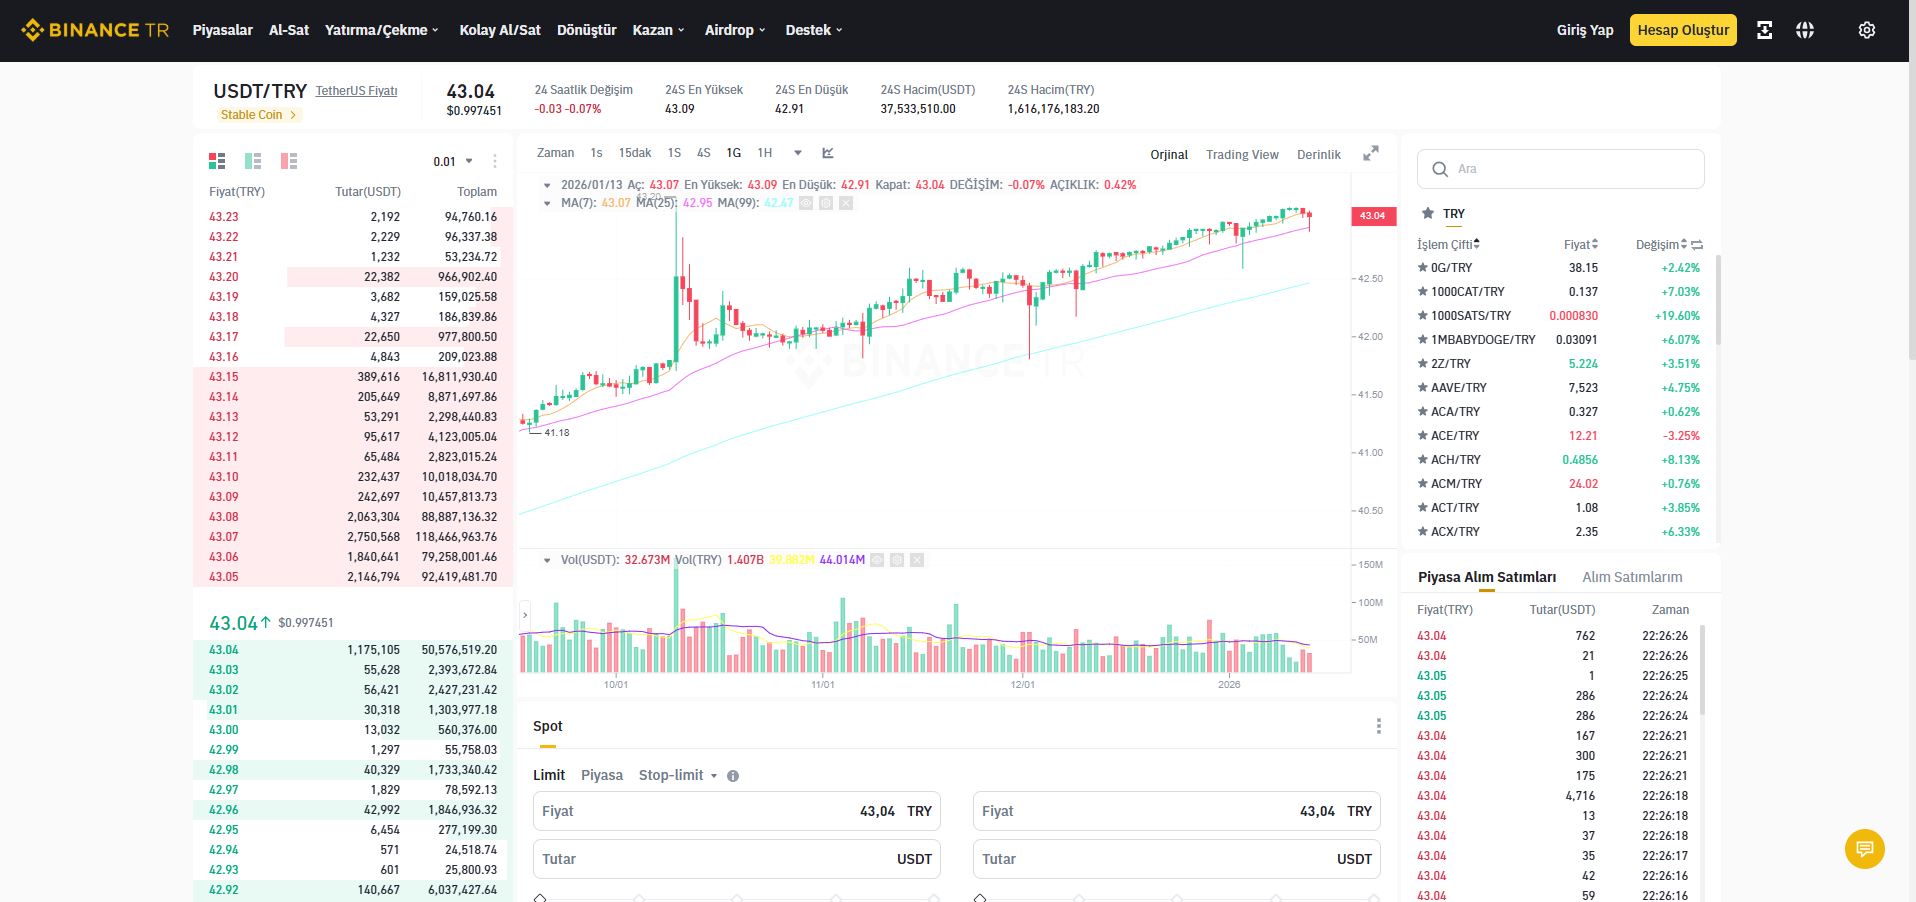Show sell orders only in order book
This screenshot has height=902, width=1916.
coord(289,161)
